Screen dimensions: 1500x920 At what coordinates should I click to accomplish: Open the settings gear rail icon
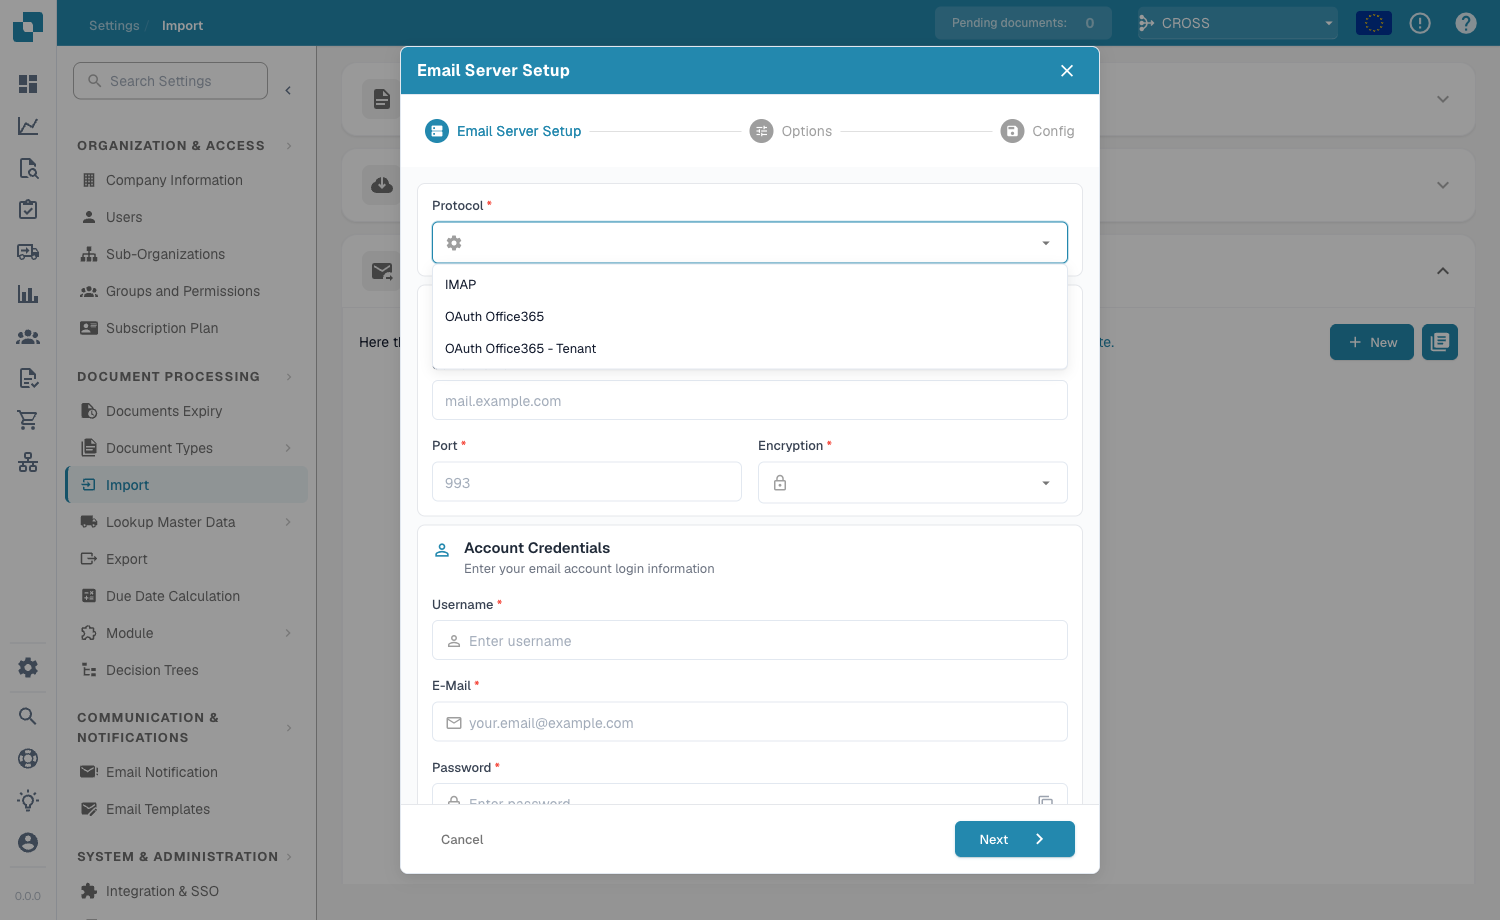(28, 667)
